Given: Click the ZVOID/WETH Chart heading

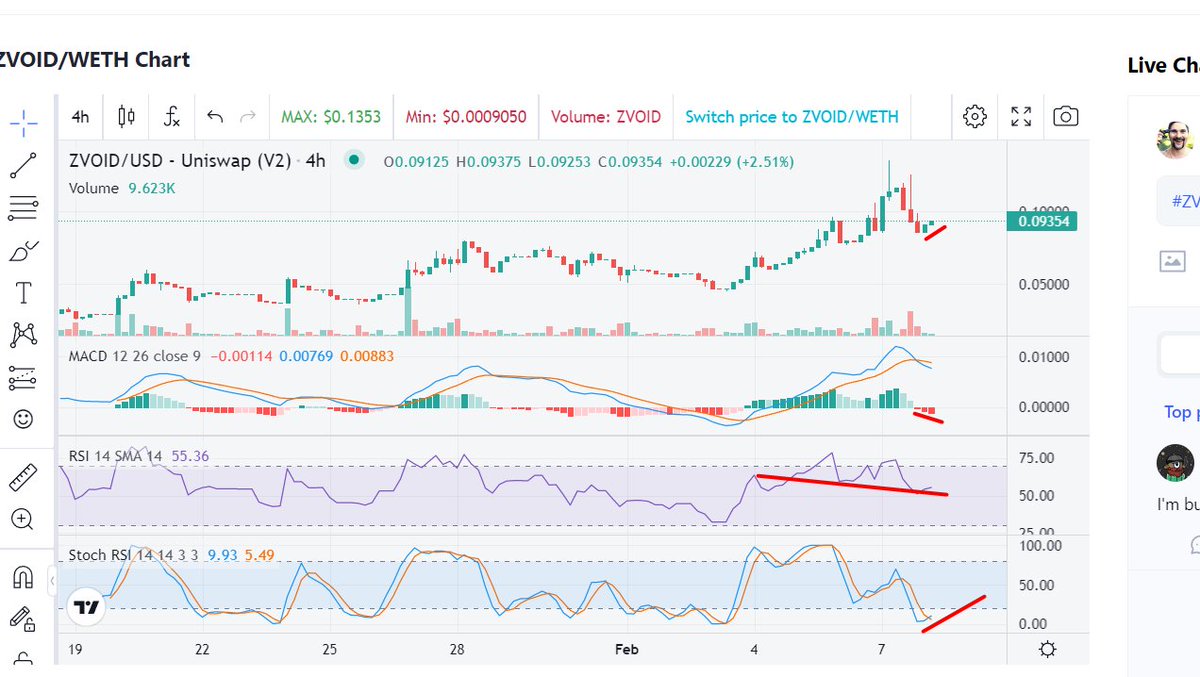Looking at the screenshot, I should point(95,60).
